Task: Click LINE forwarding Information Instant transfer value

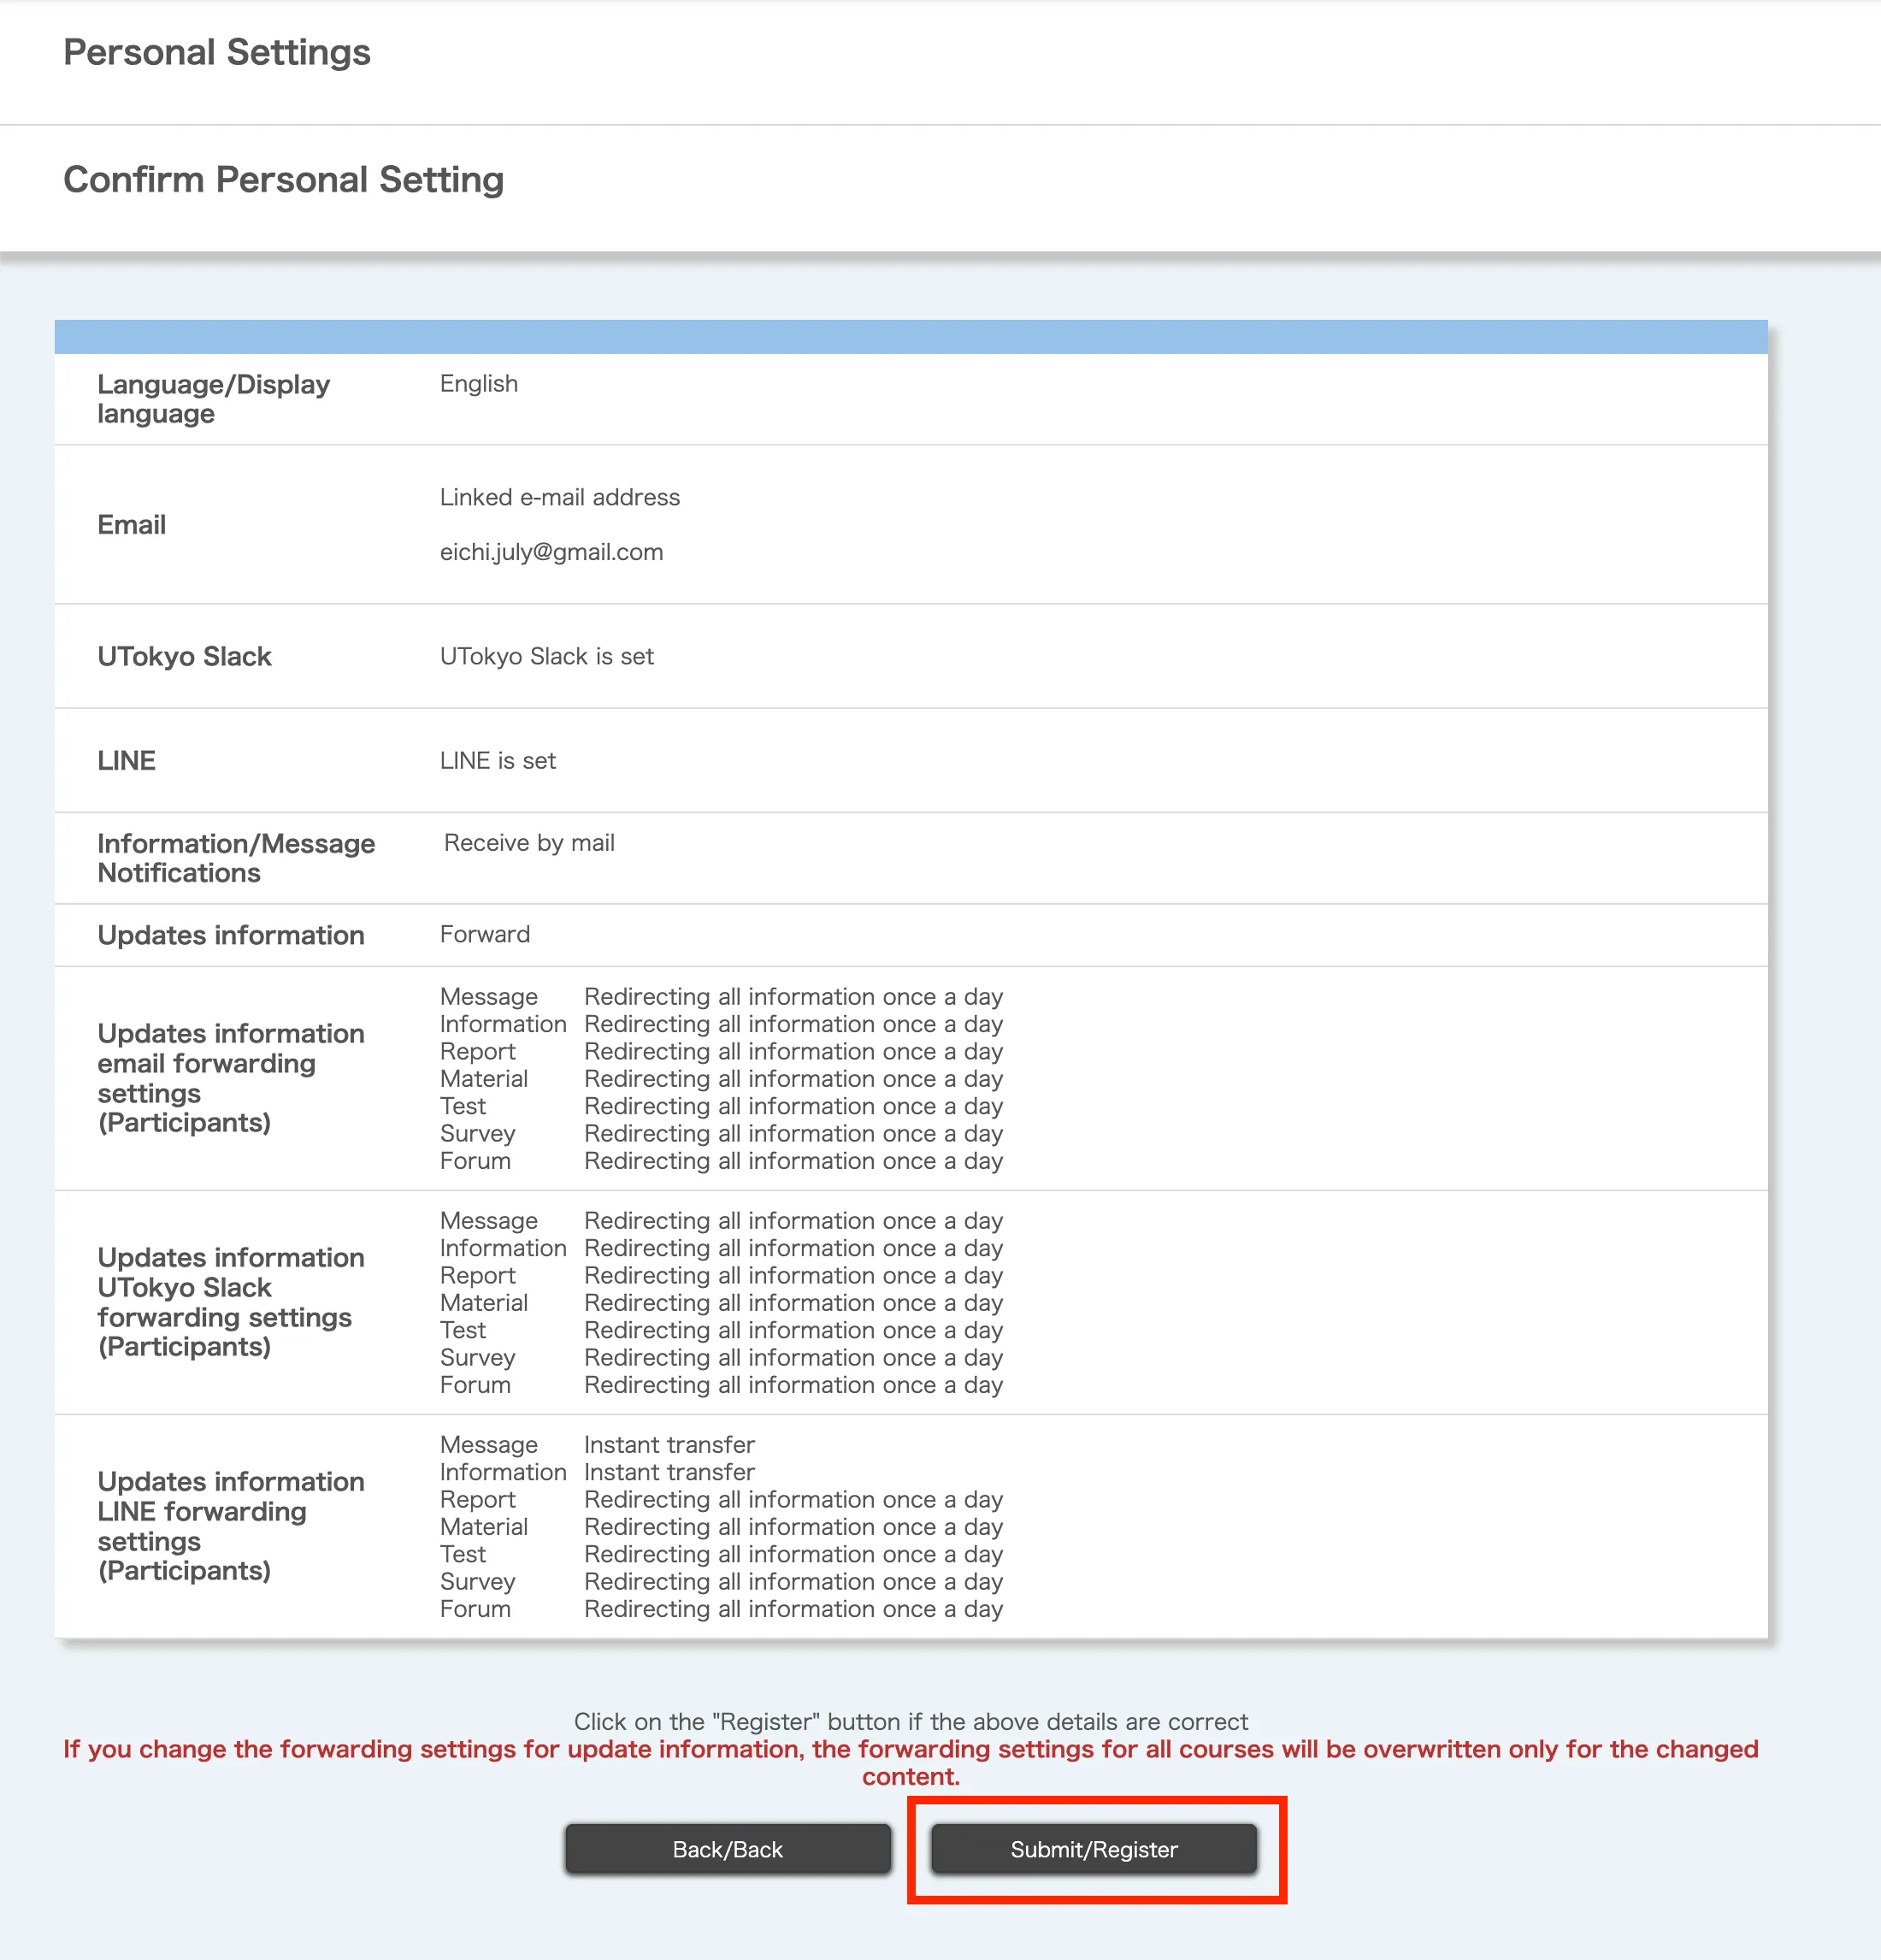Action: 669,1472
